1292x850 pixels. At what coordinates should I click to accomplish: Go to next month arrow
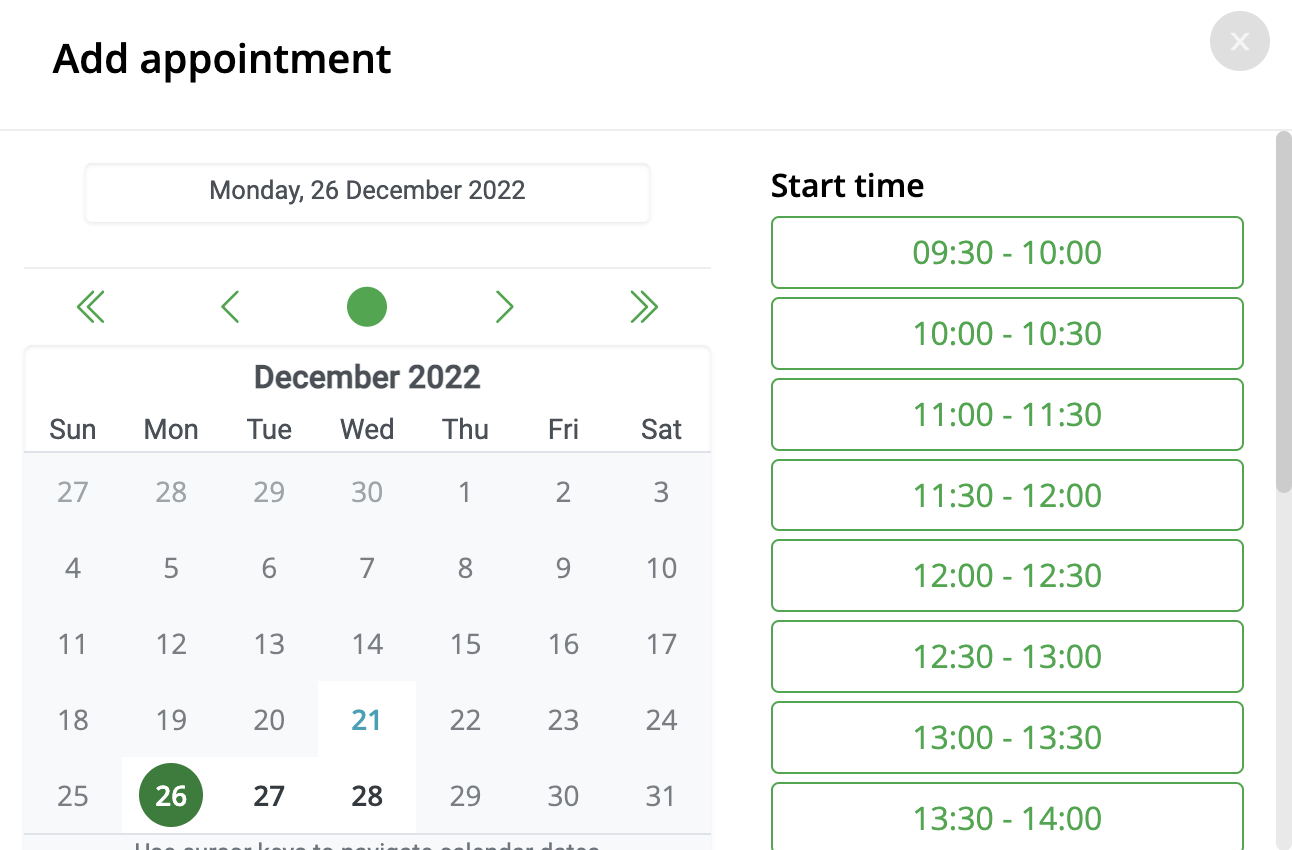(x=504, y=307)
